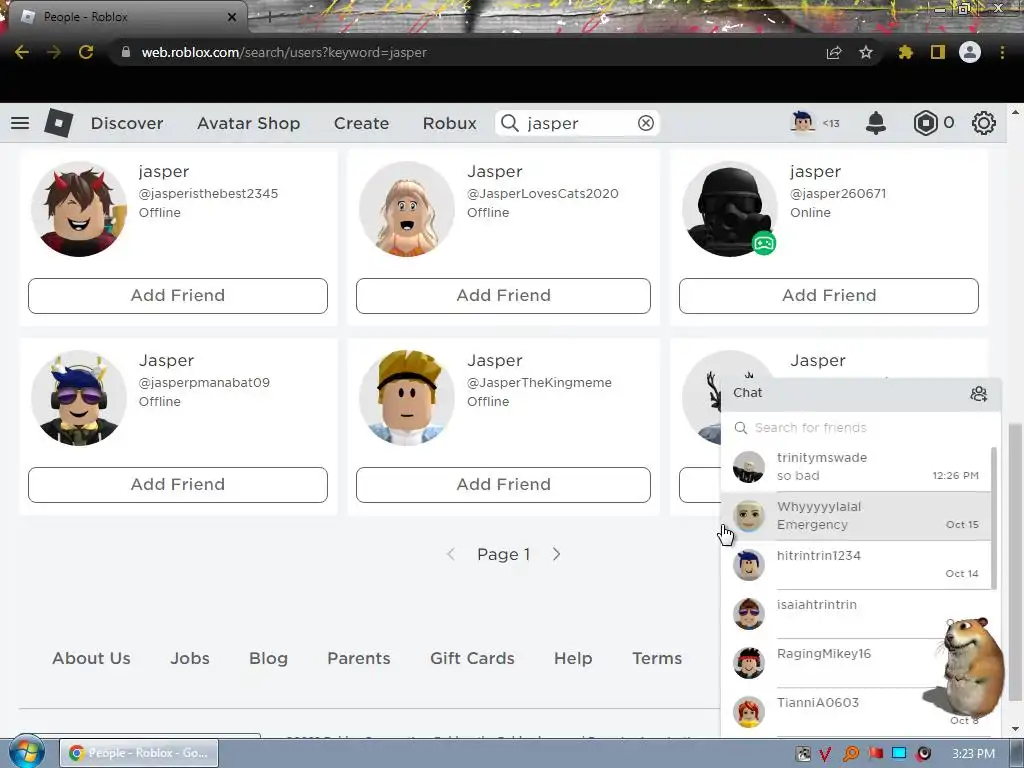Screen dimensions: 1024x768
Task: Open chat with RagingMikey16
Action: (856, 663)
